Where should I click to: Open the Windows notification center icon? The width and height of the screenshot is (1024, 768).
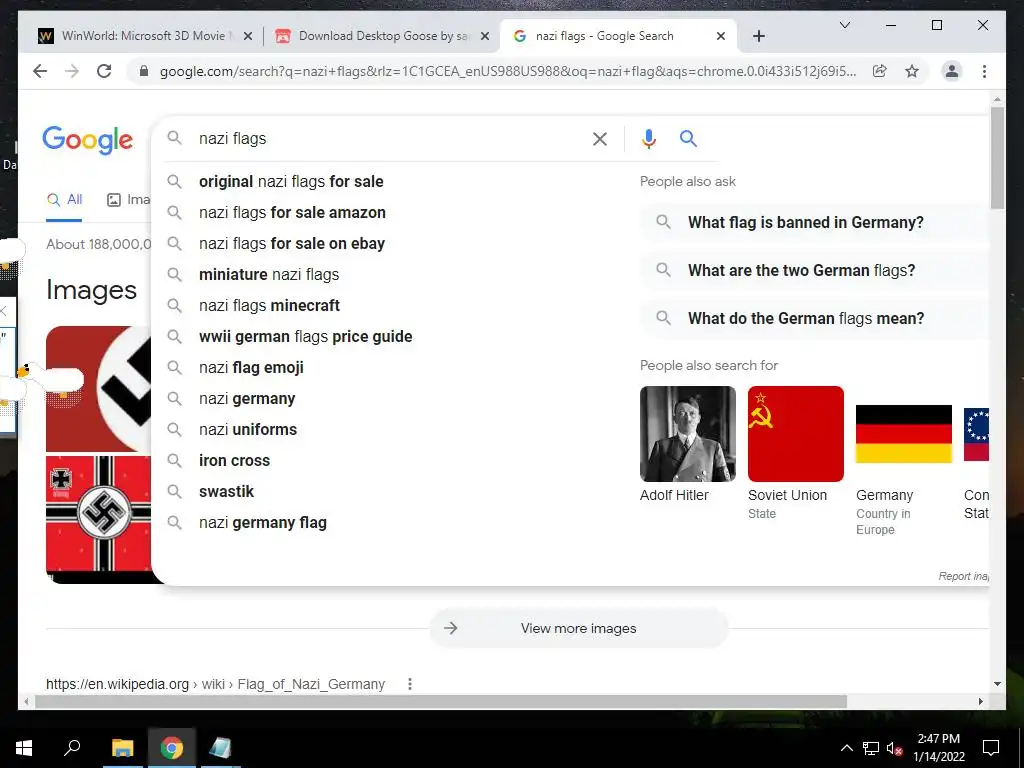(x=991, y=748)
